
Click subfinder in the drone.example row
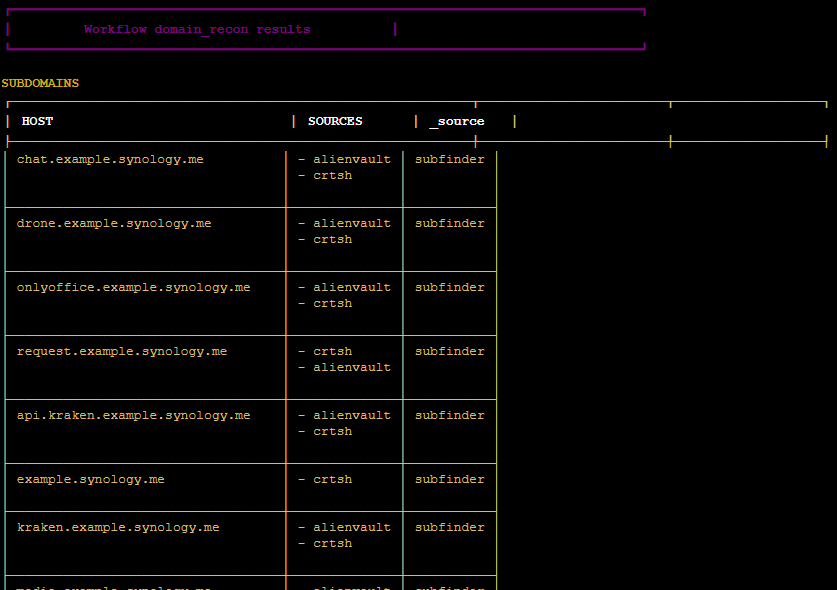tap(449, 223)
